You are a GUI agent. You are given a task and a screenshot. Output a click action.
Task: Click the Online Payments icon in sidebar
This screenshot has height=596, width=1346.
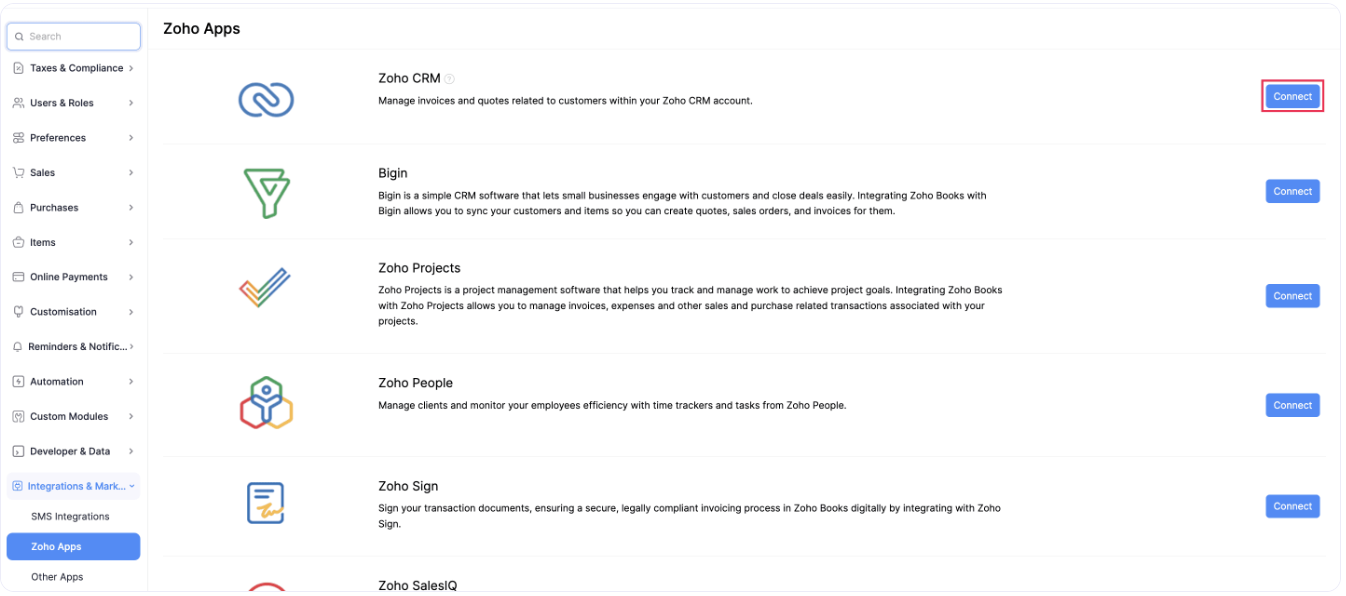pyautogui.click(x=19, y=276)
